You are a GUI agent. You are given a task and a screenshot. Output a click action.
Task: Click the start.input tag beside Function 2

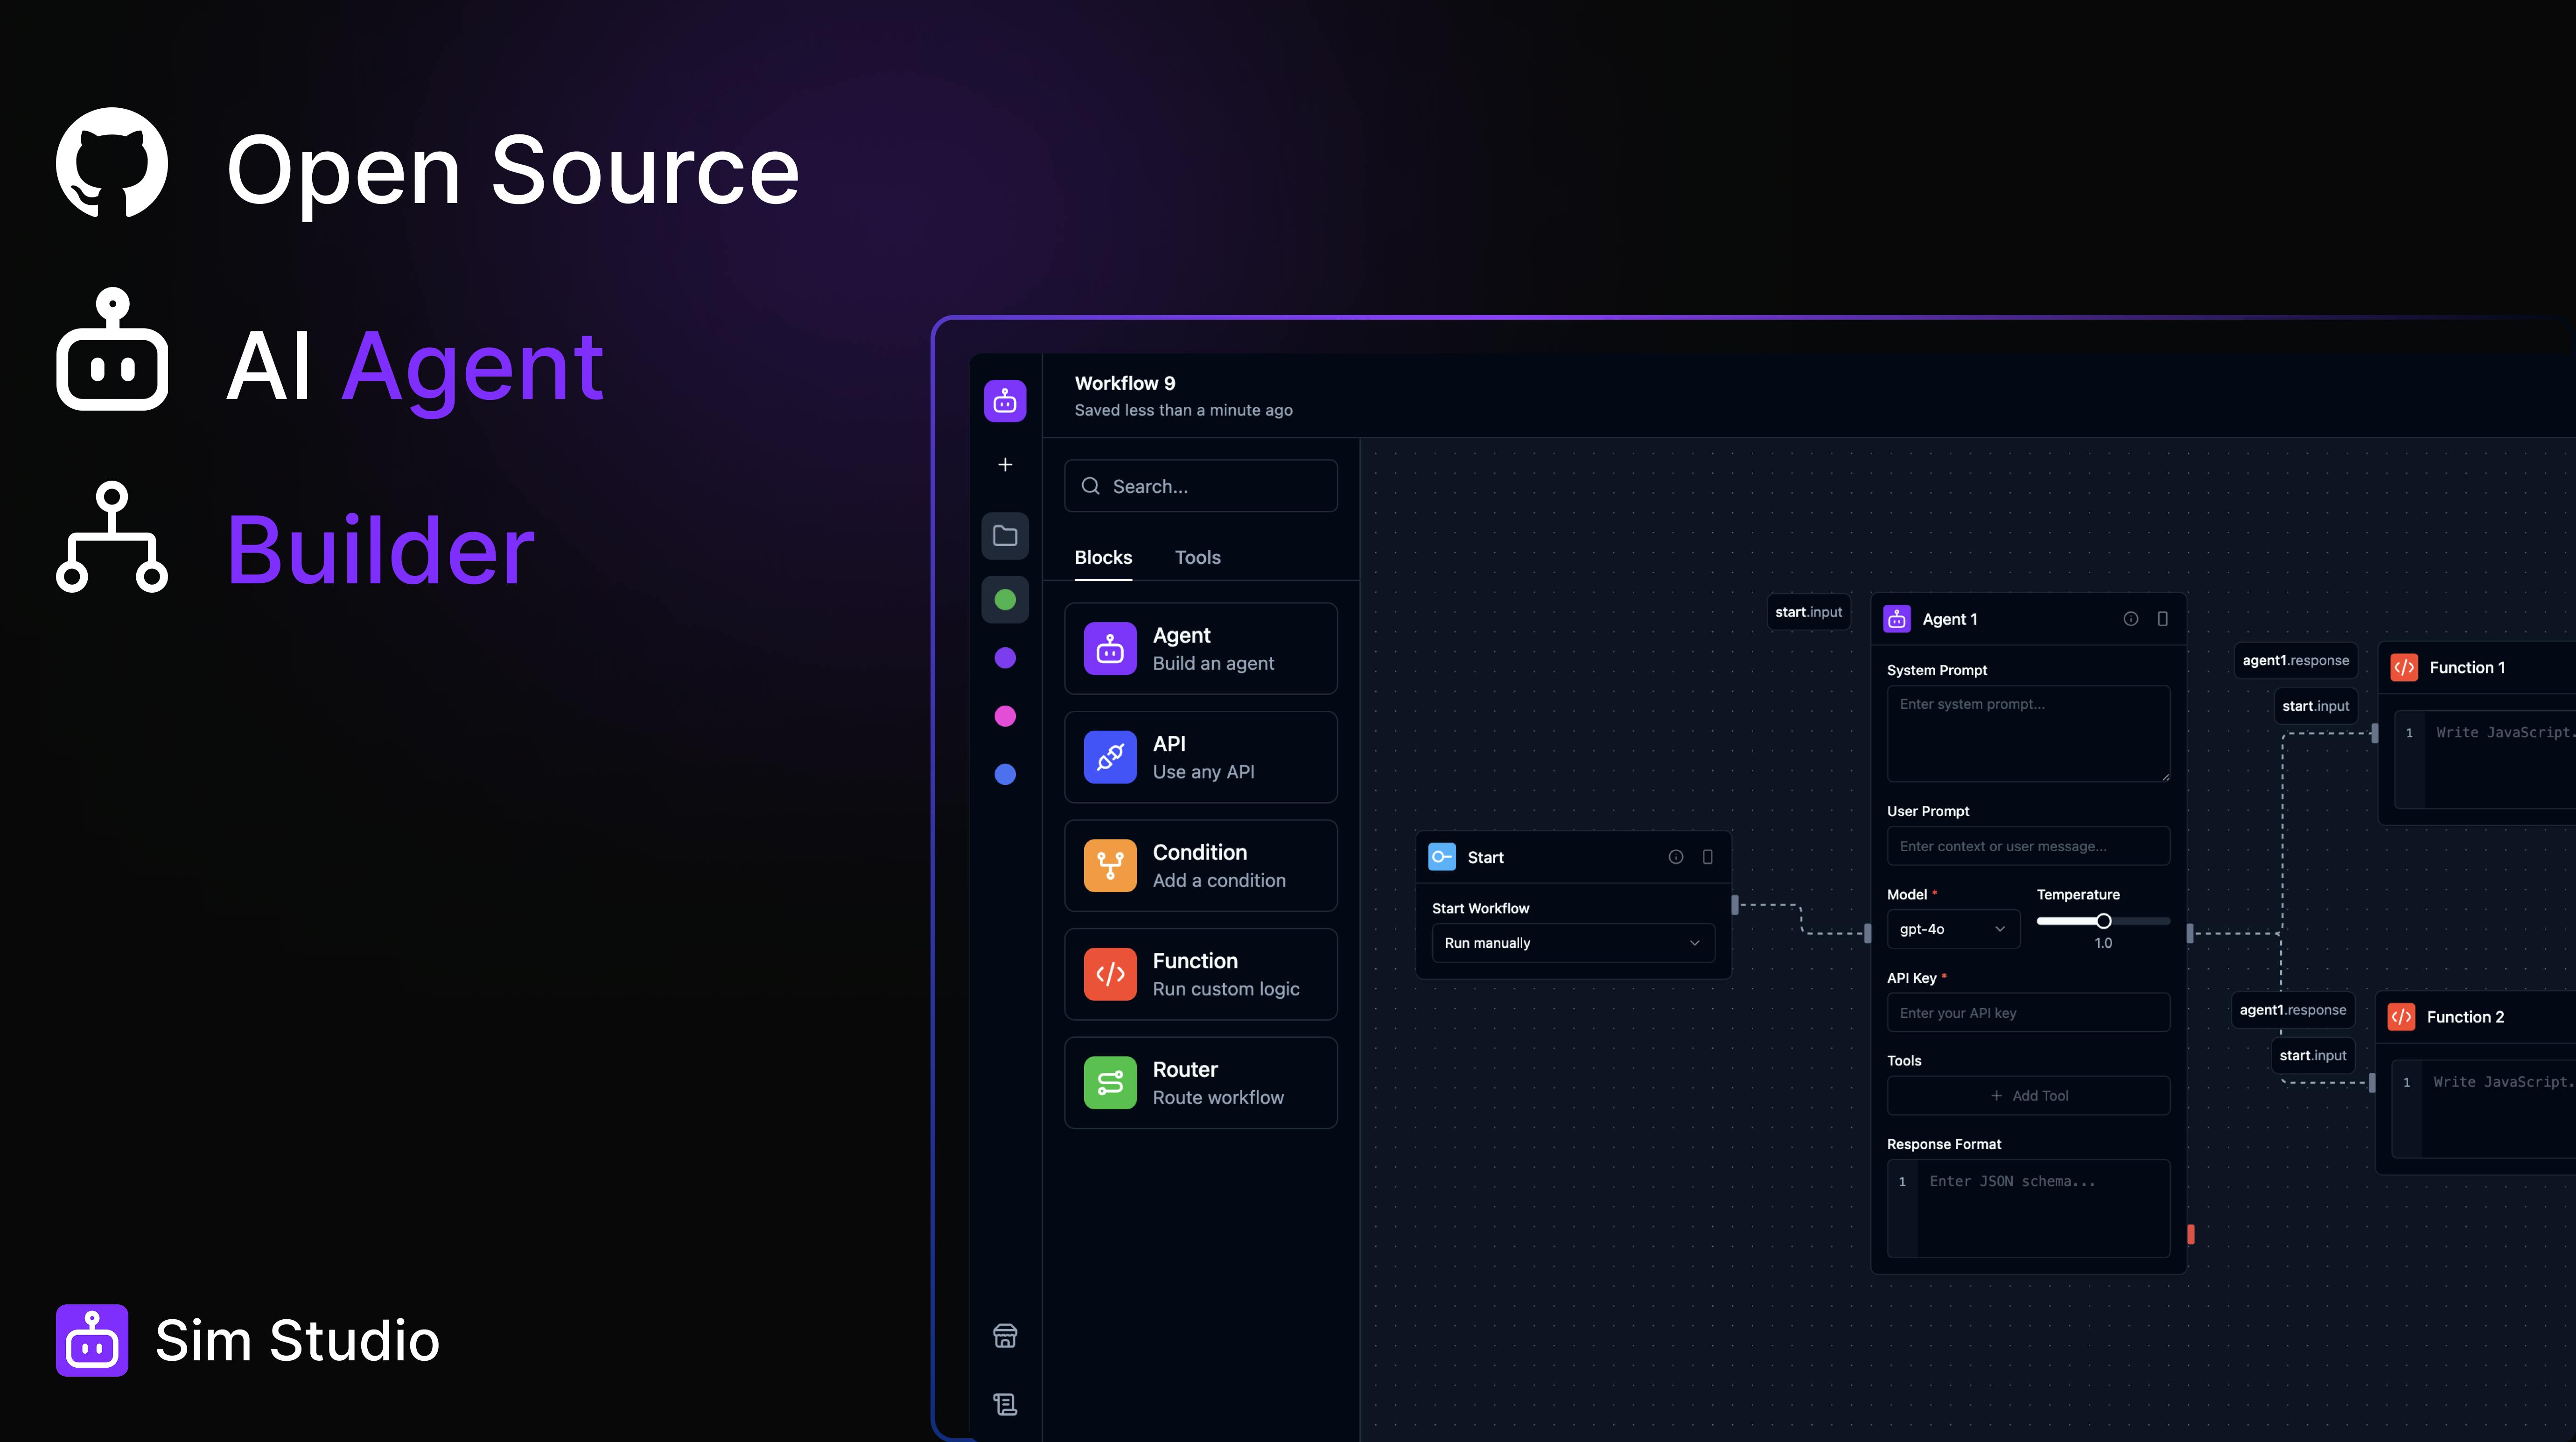click(x=2312, y=1056)
